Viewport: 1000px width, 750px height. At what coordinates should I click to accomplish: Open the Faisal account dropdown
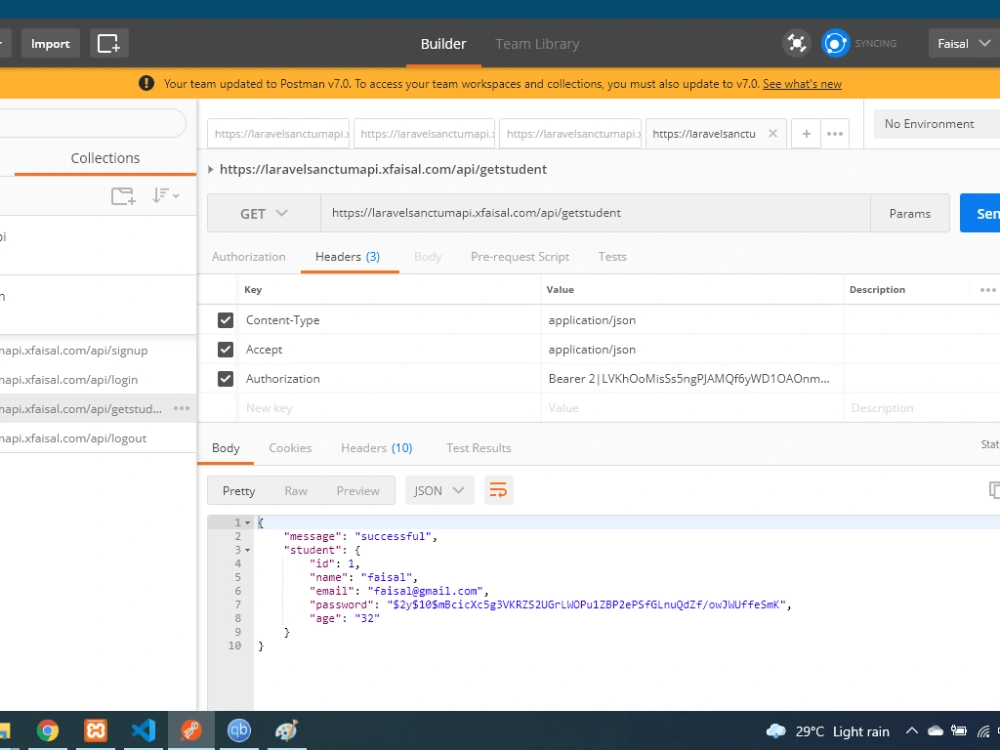pos(964,43)
